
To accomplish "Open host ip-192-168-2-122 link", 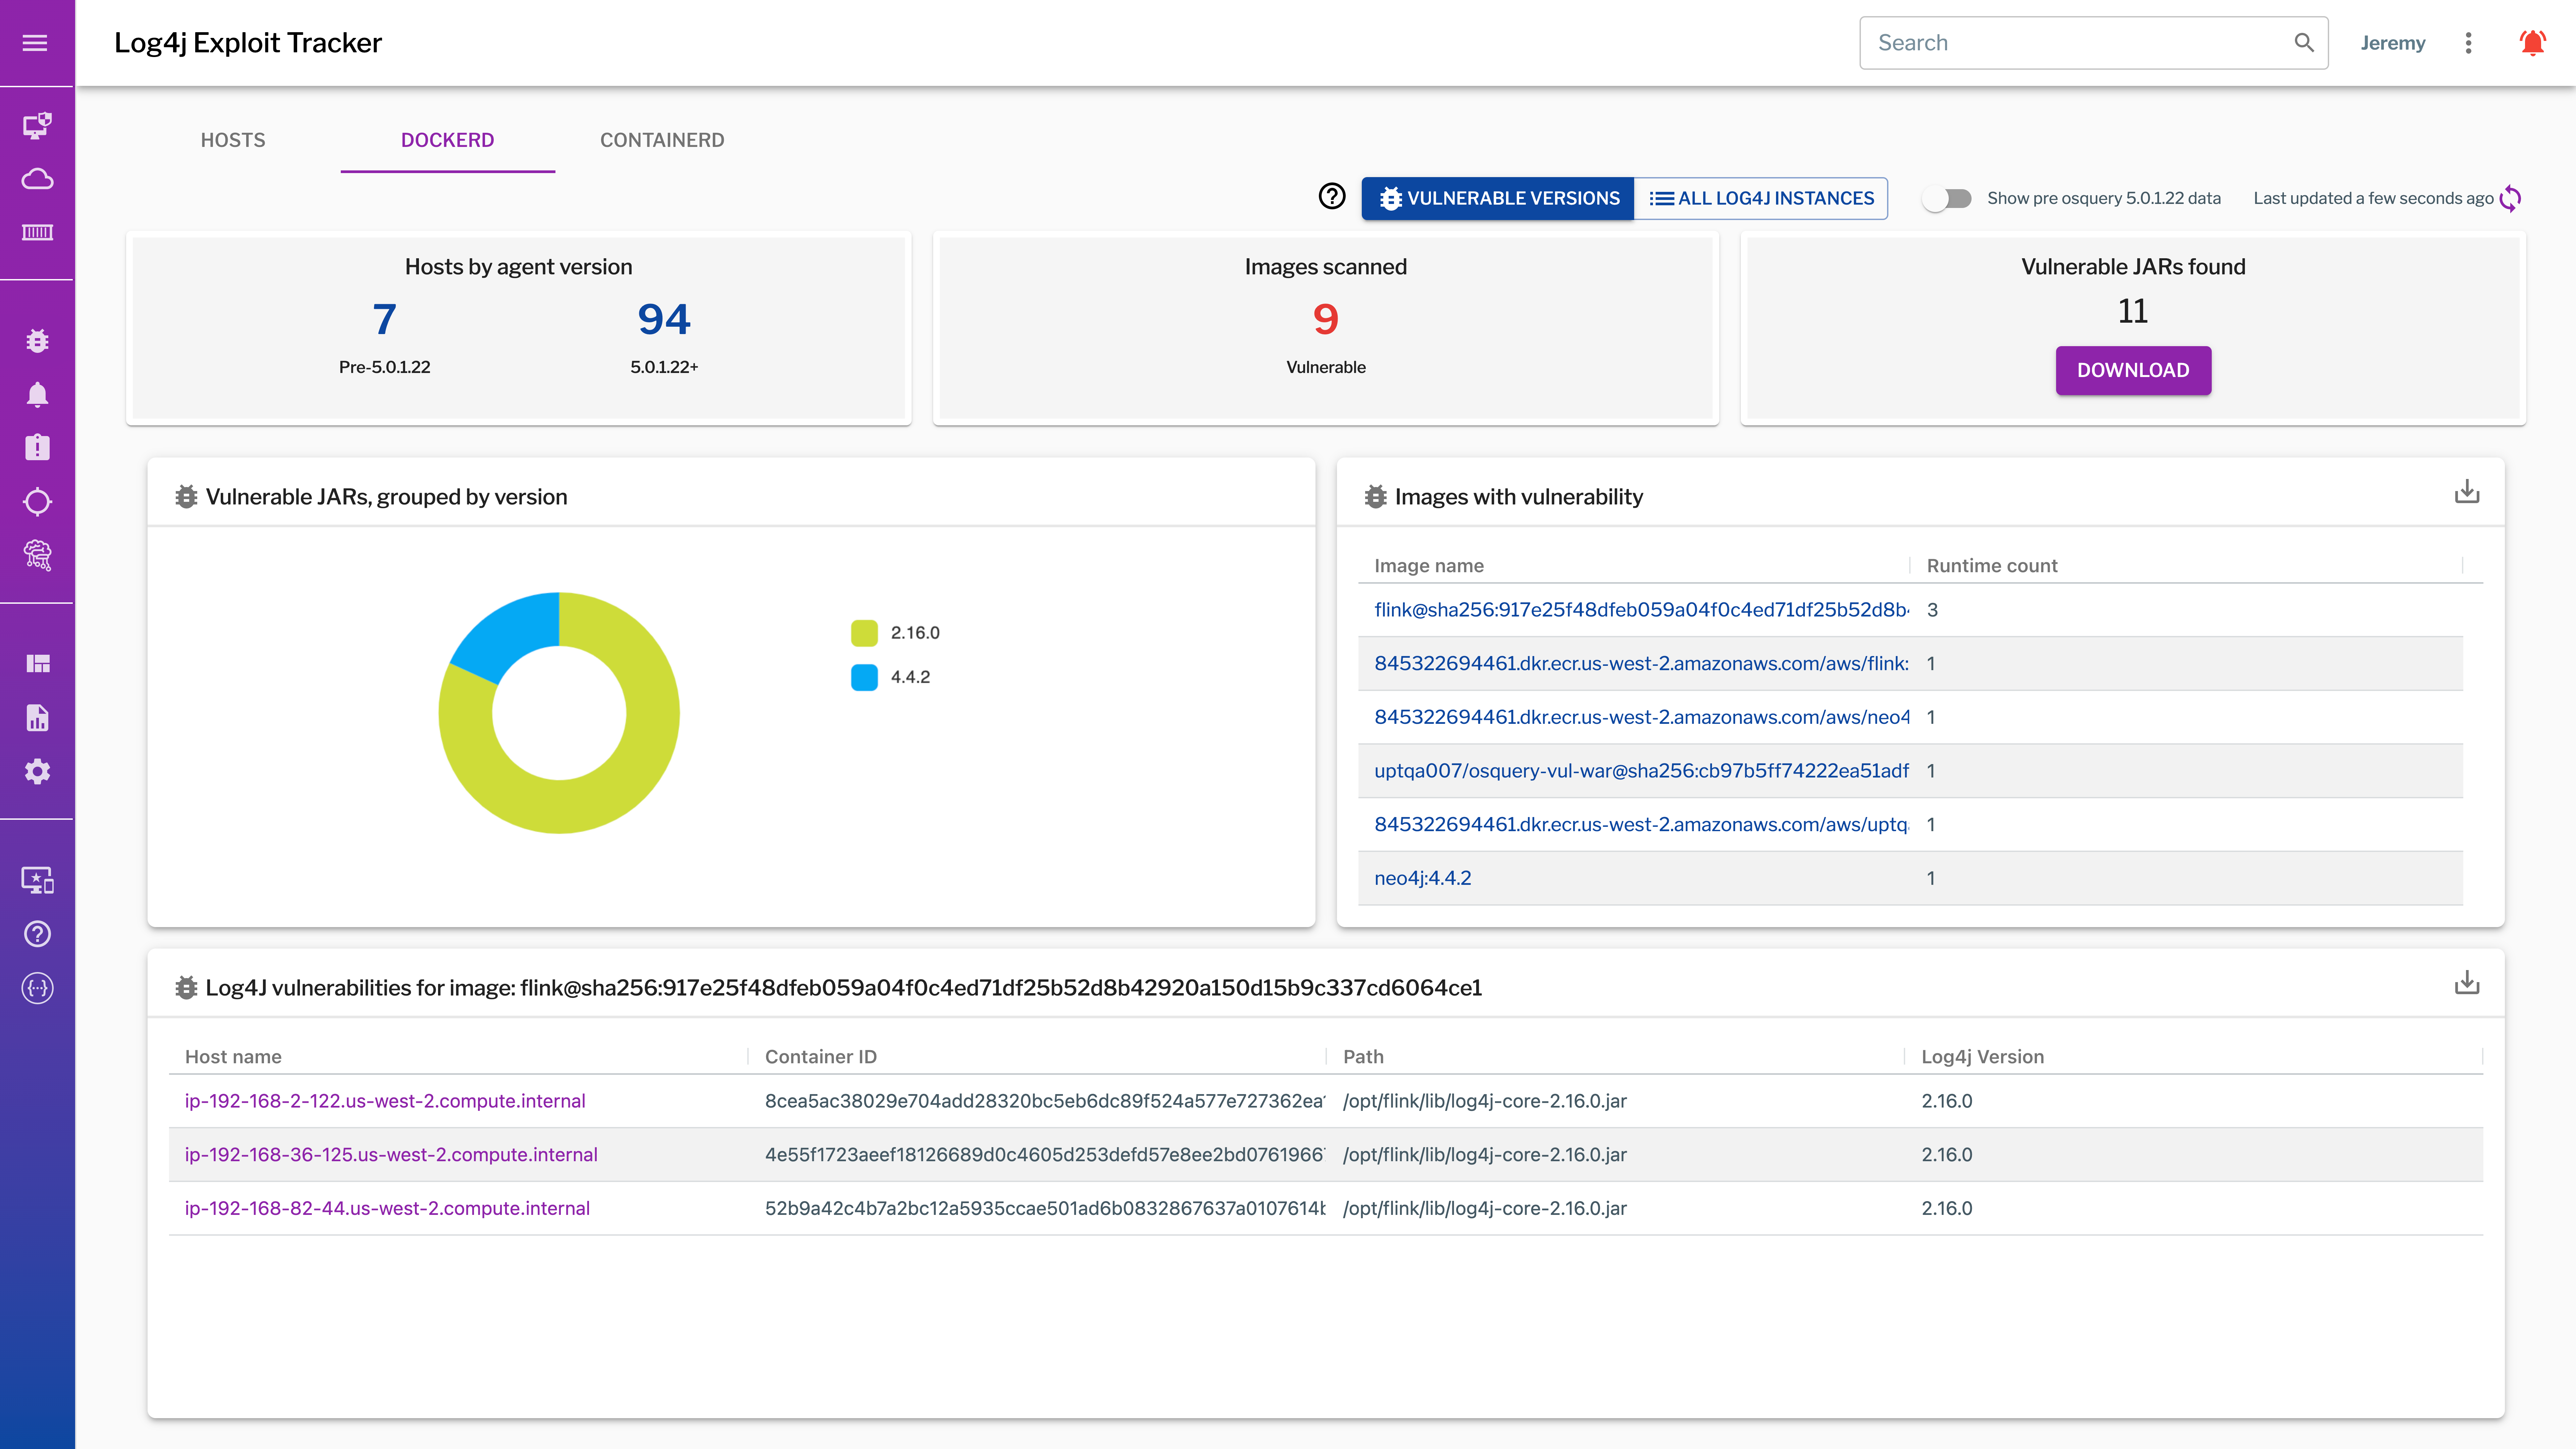I will [x=385, y=1101].
